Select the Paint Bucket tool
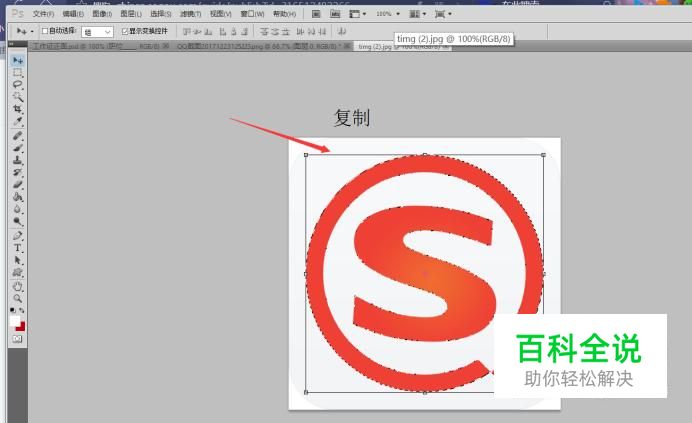This screenshot has height=423, width=692. (18, 197)
